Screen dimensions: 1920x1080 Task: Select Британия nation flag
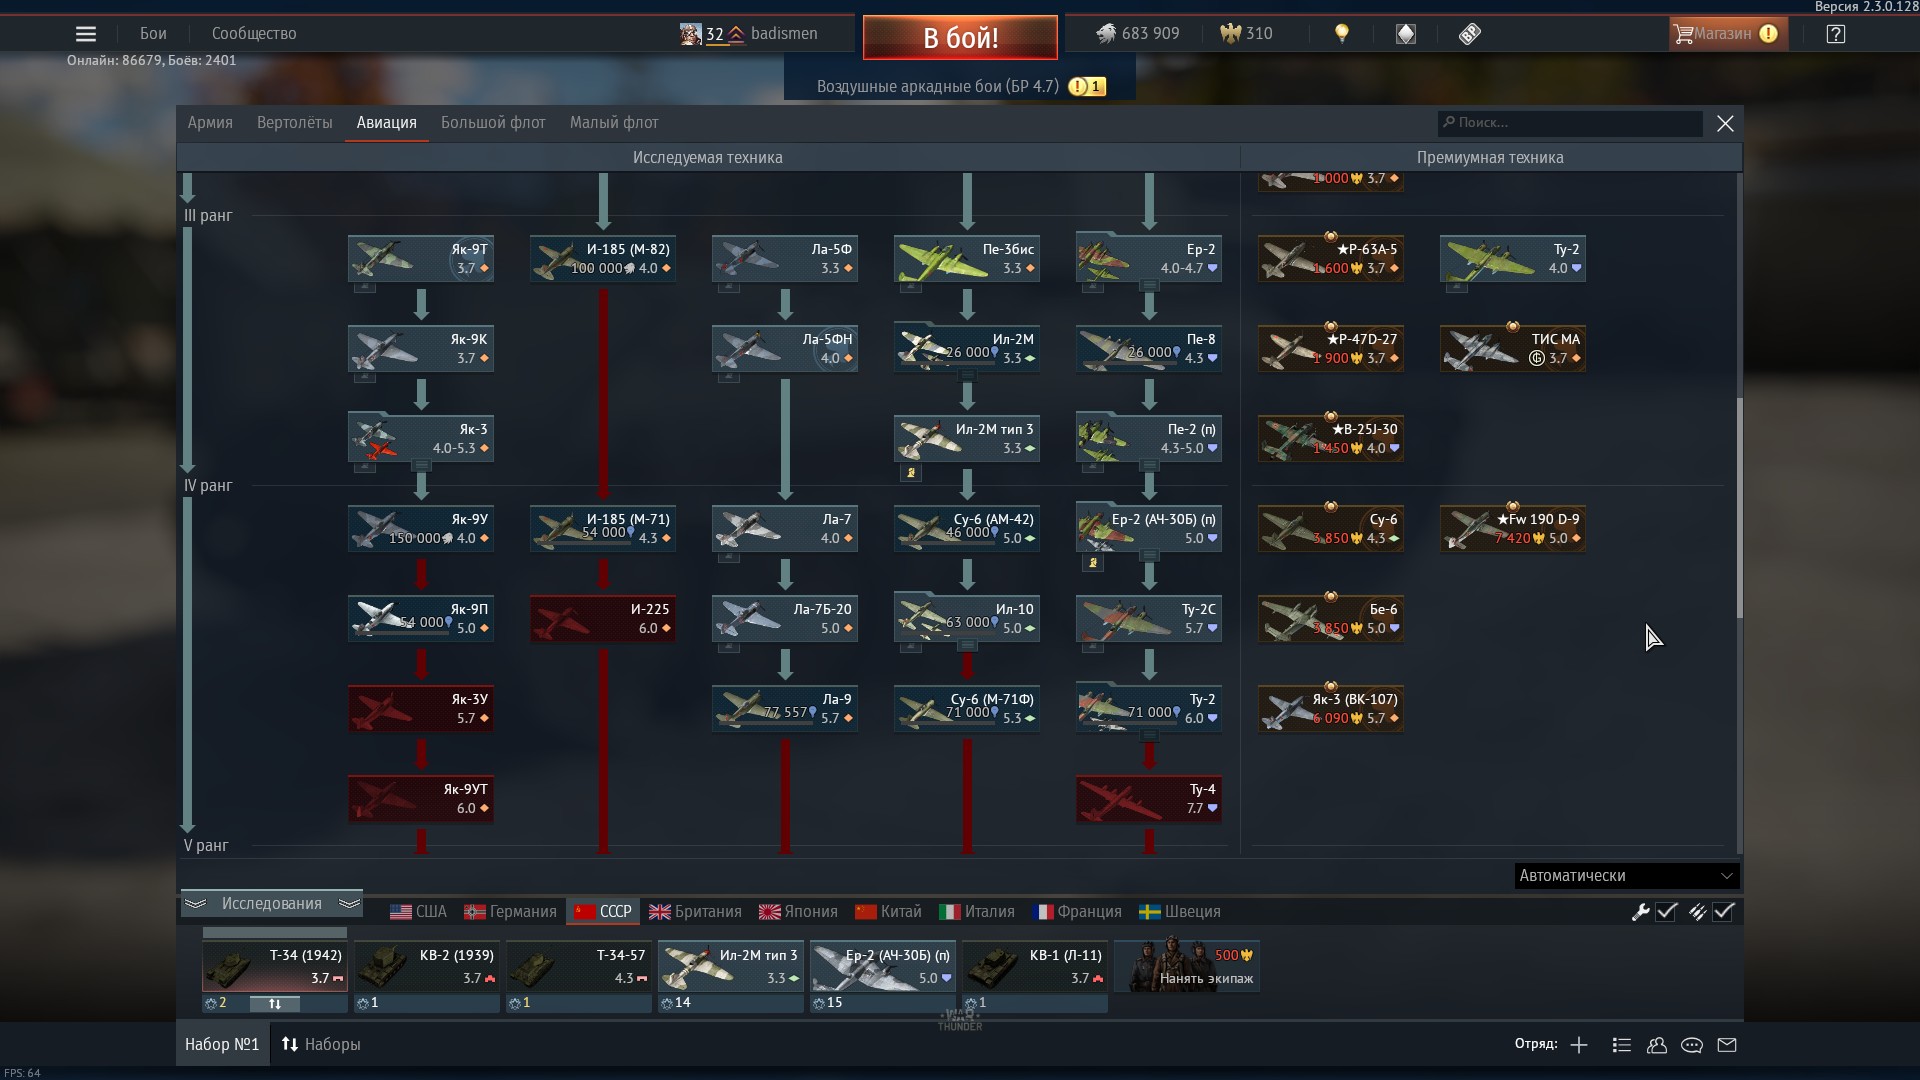[695, 912]
